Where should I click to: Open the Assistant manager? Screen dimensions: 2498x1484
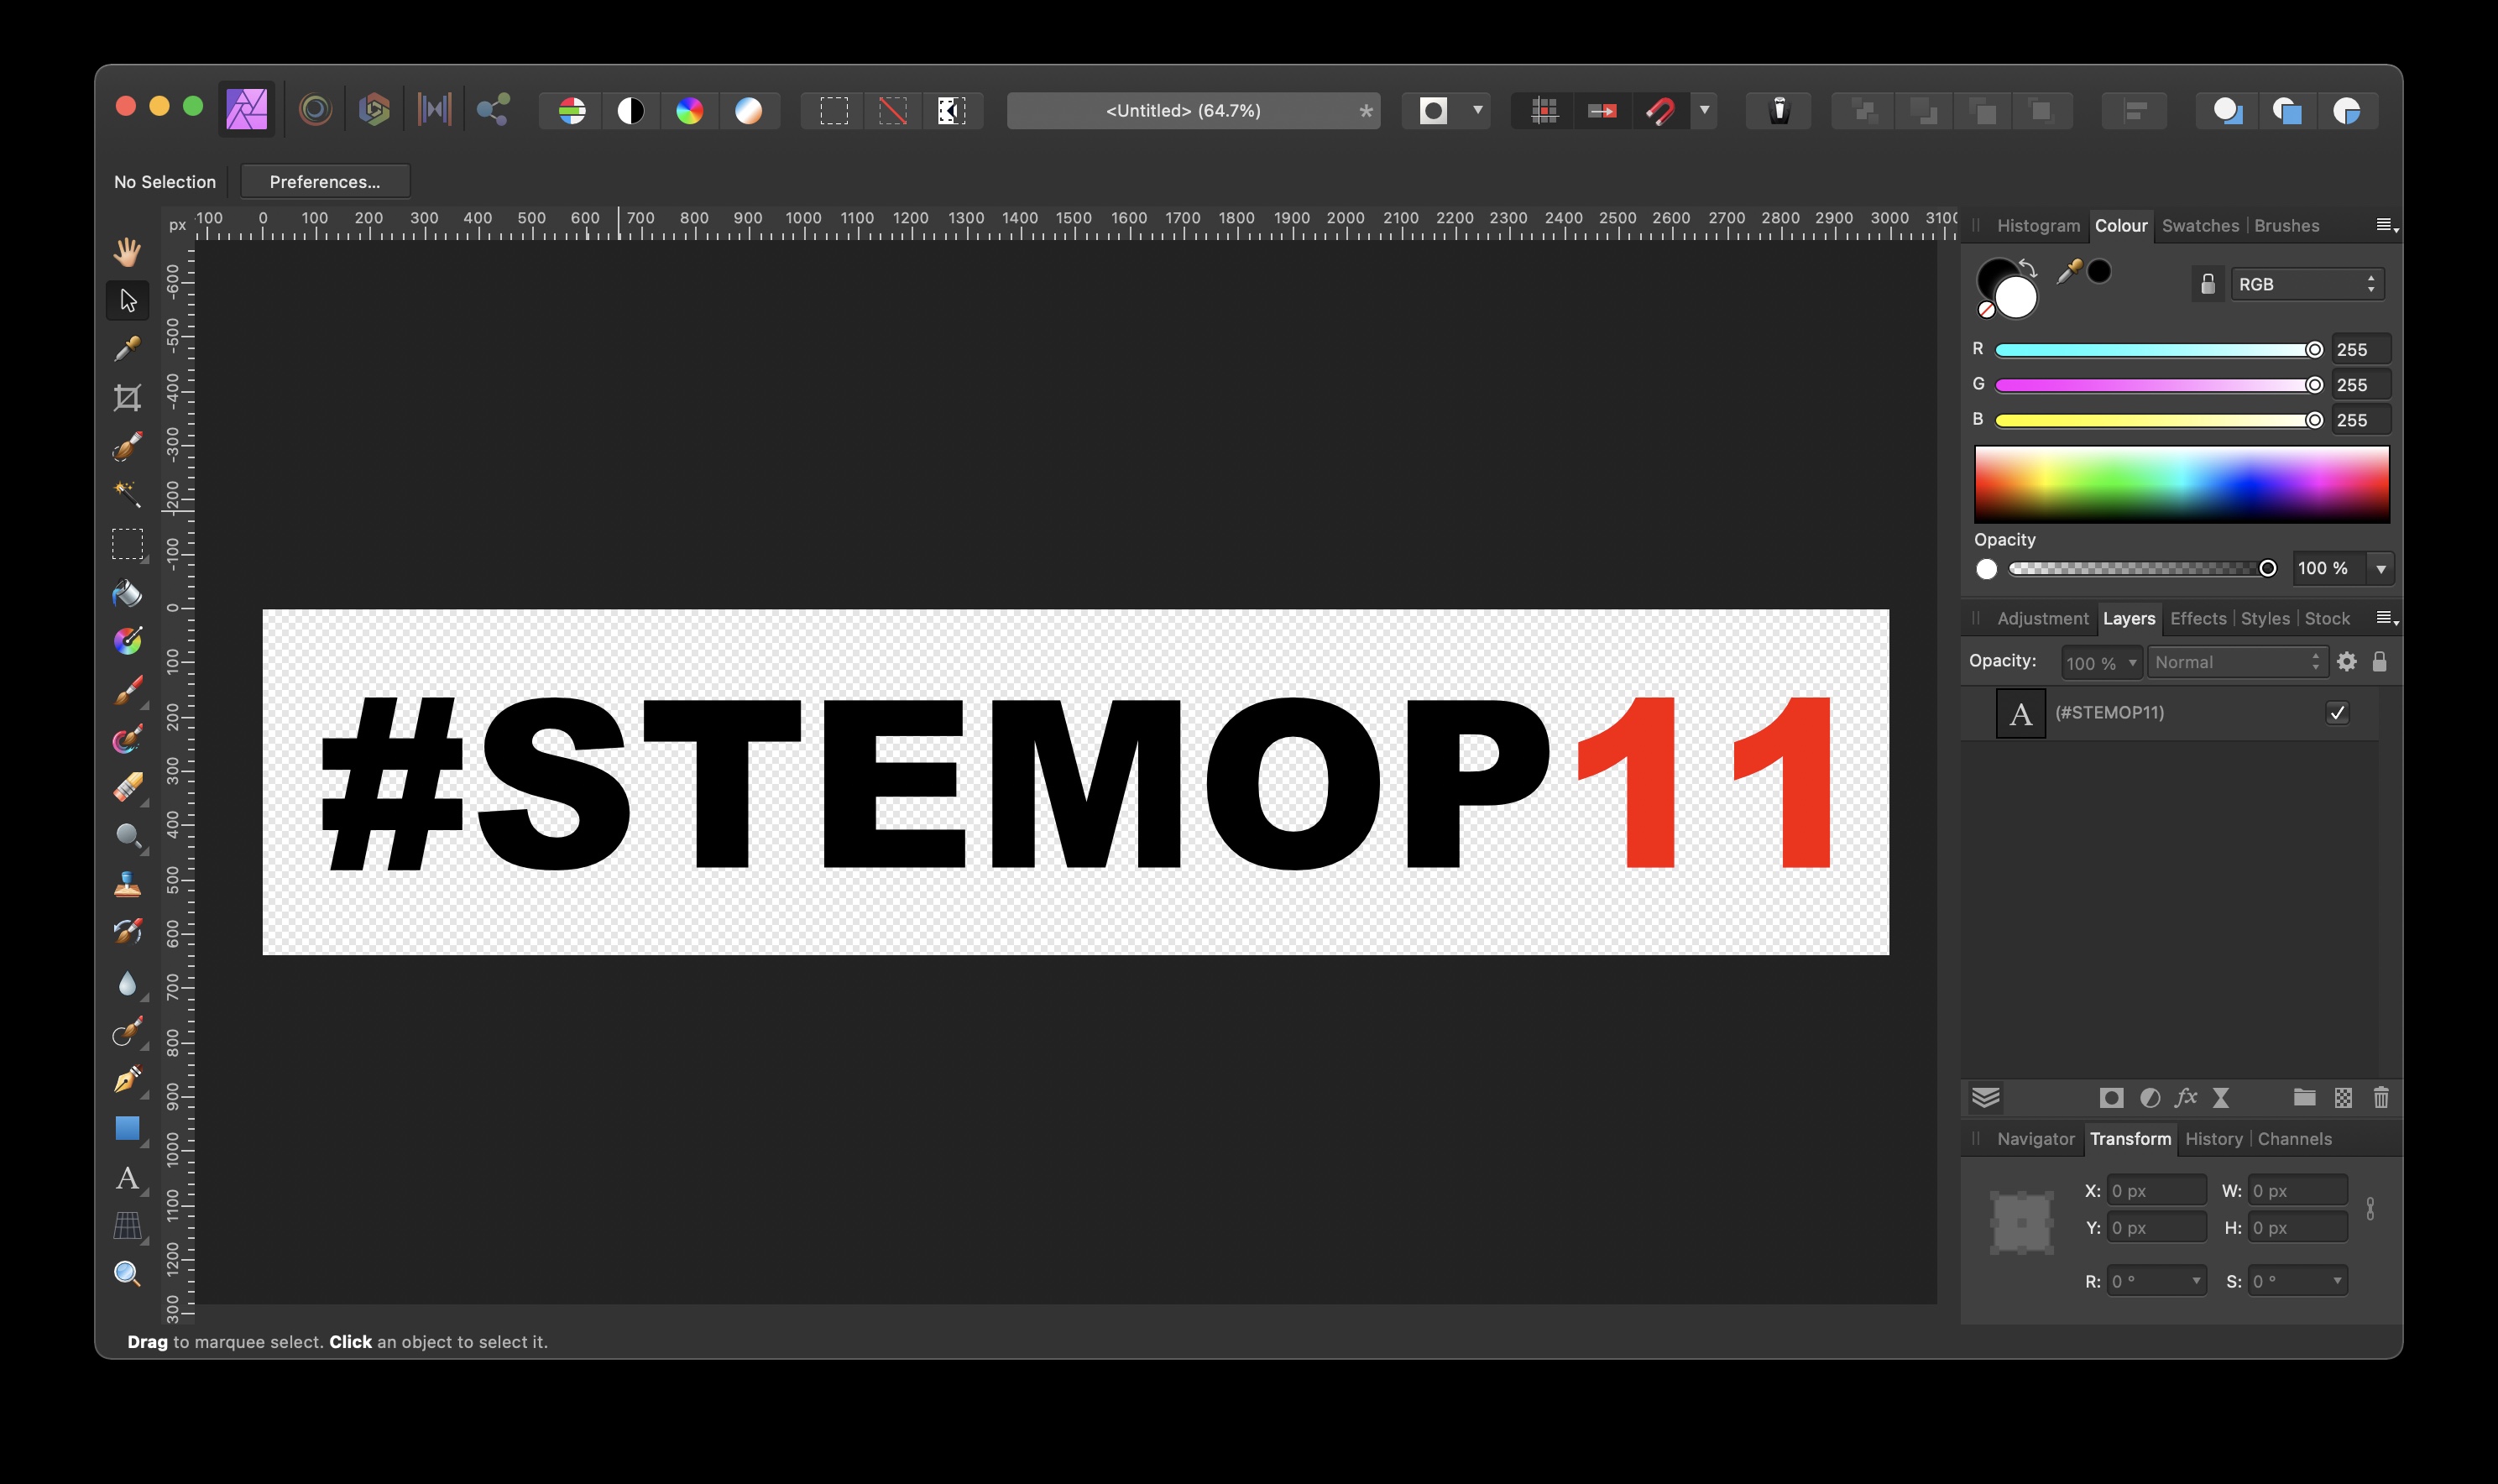click(1779, 110)
